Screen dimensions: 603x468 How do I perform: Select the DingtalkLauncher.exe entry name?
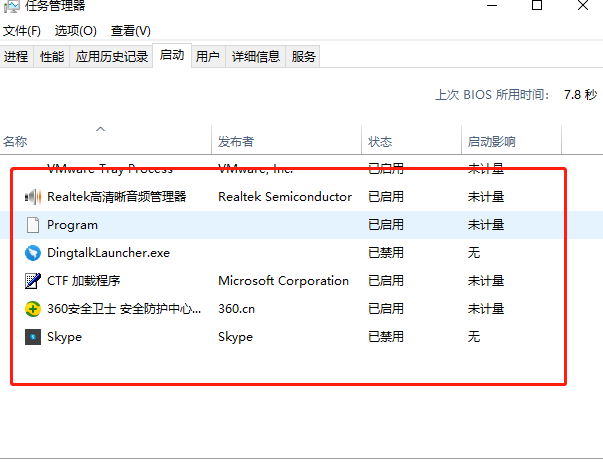(108, 253)
